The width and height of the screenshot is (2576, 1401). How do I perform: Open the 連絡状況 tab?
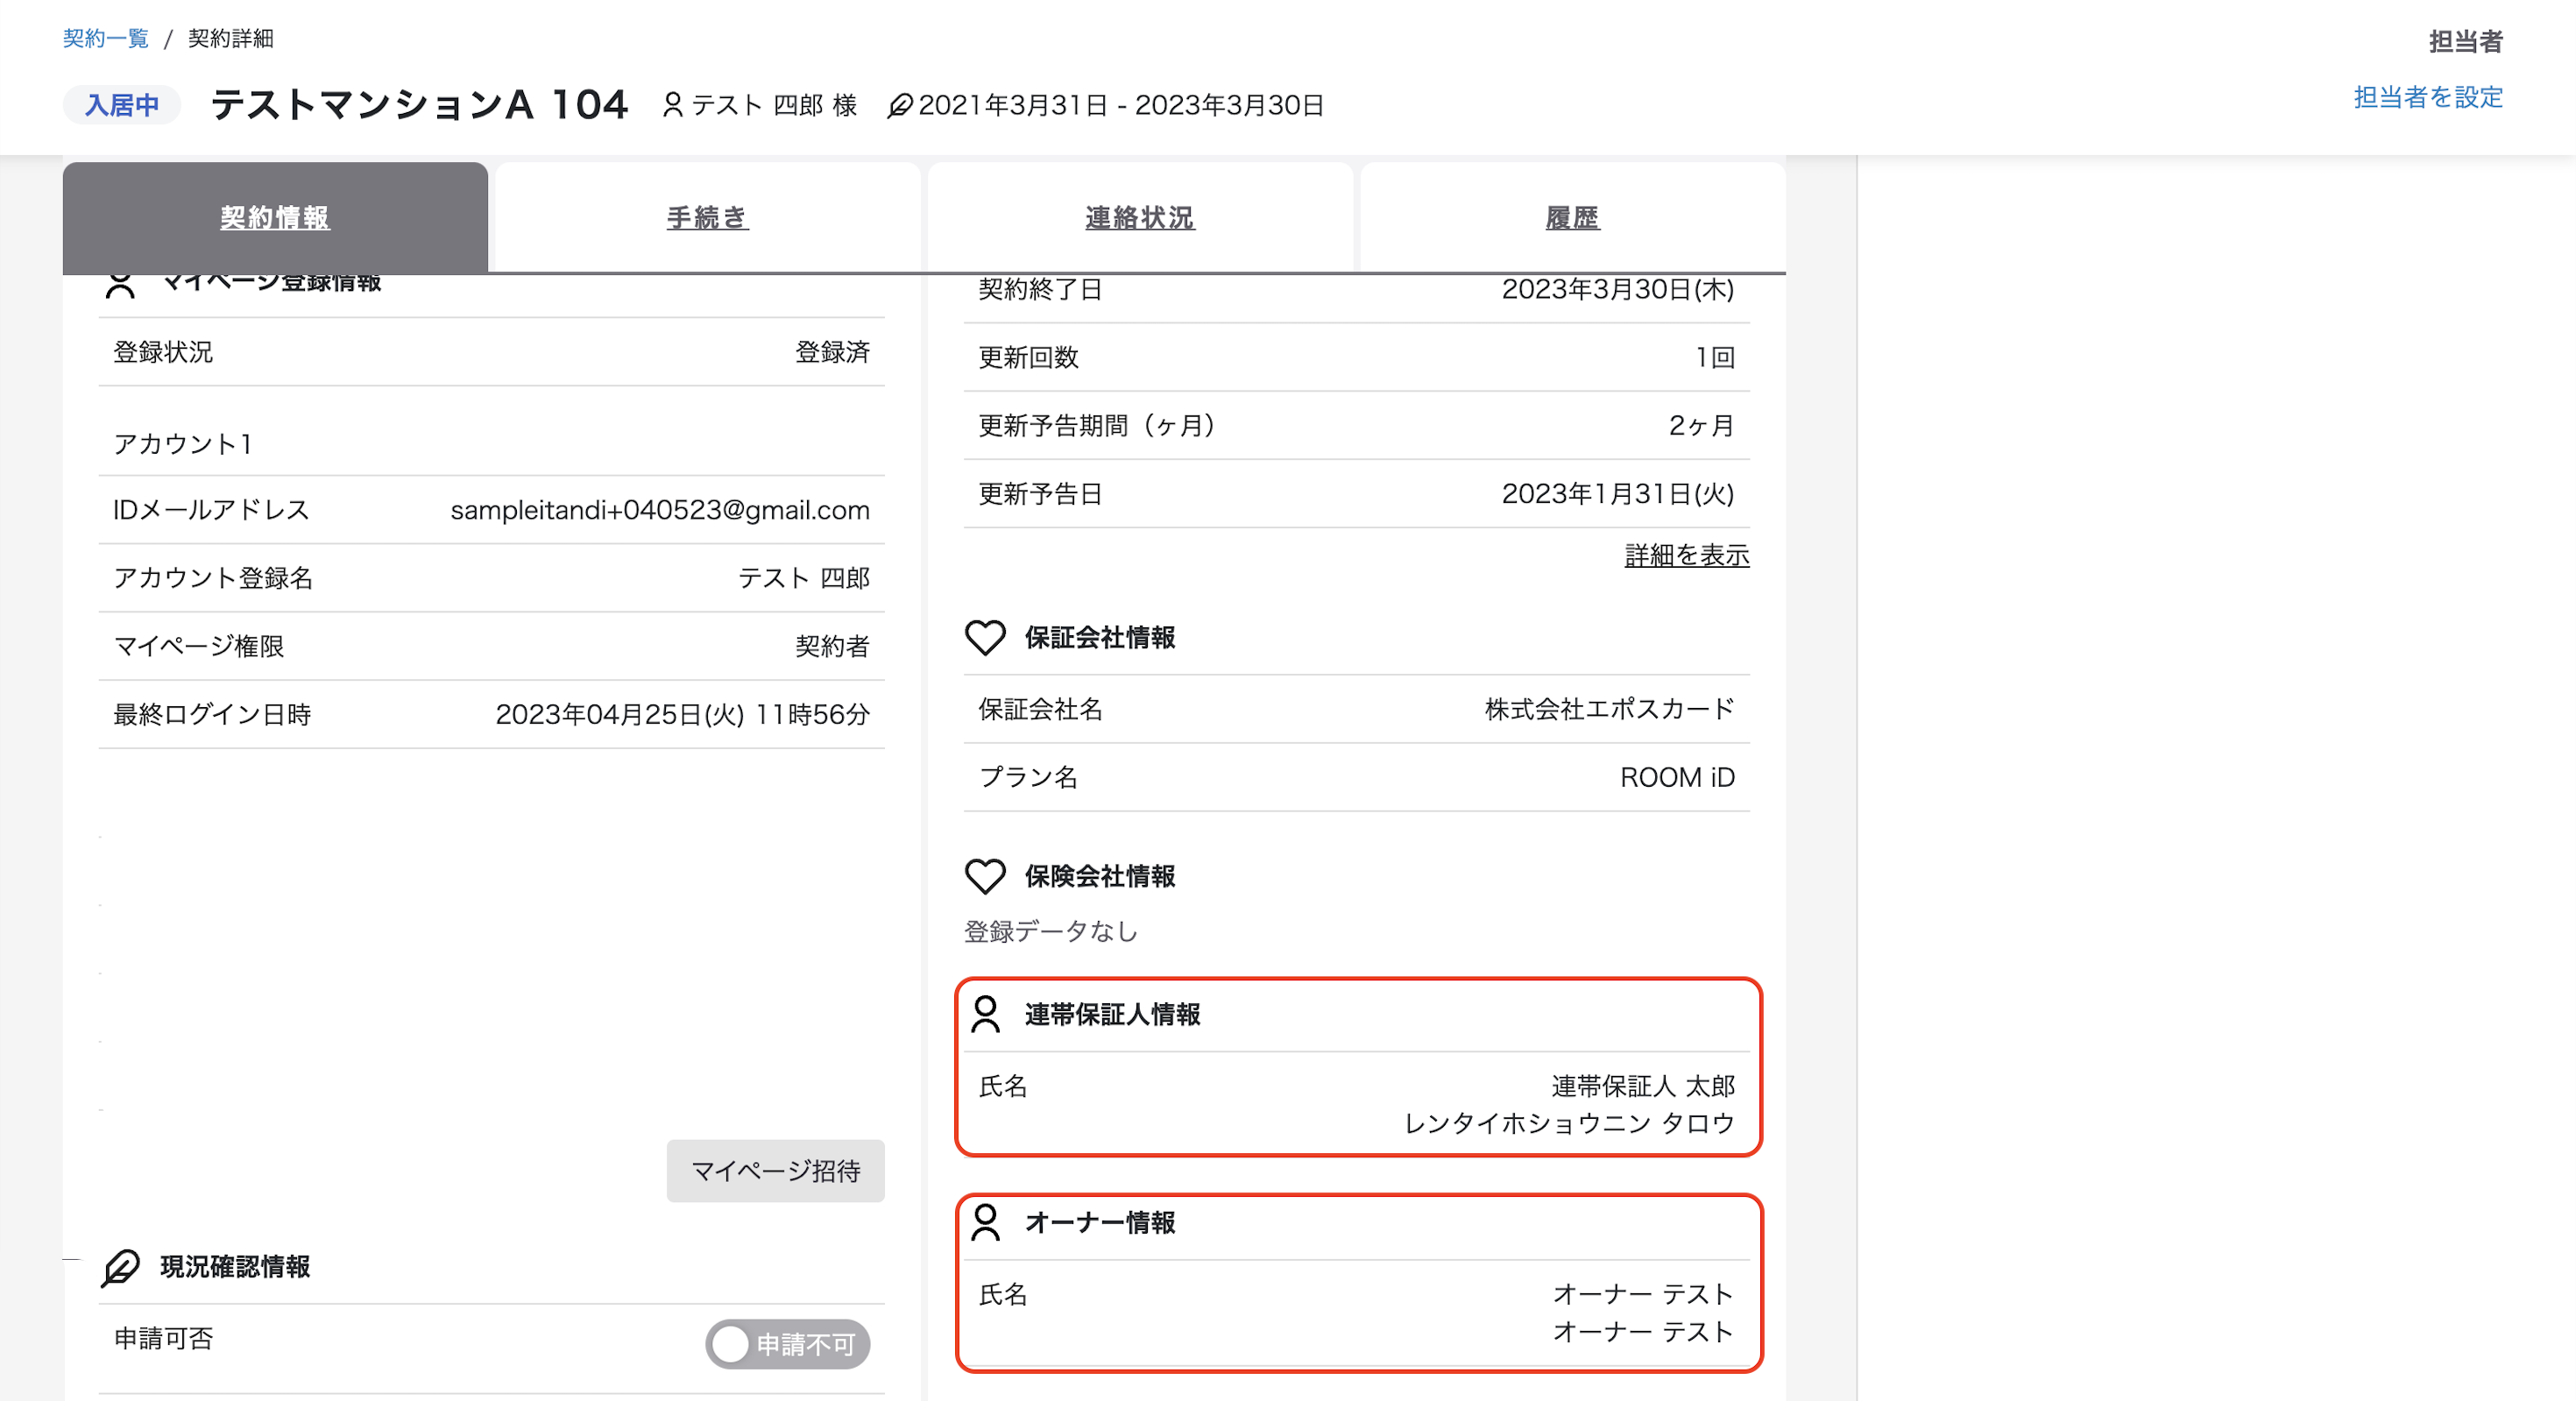click(x=1140, y=217)
